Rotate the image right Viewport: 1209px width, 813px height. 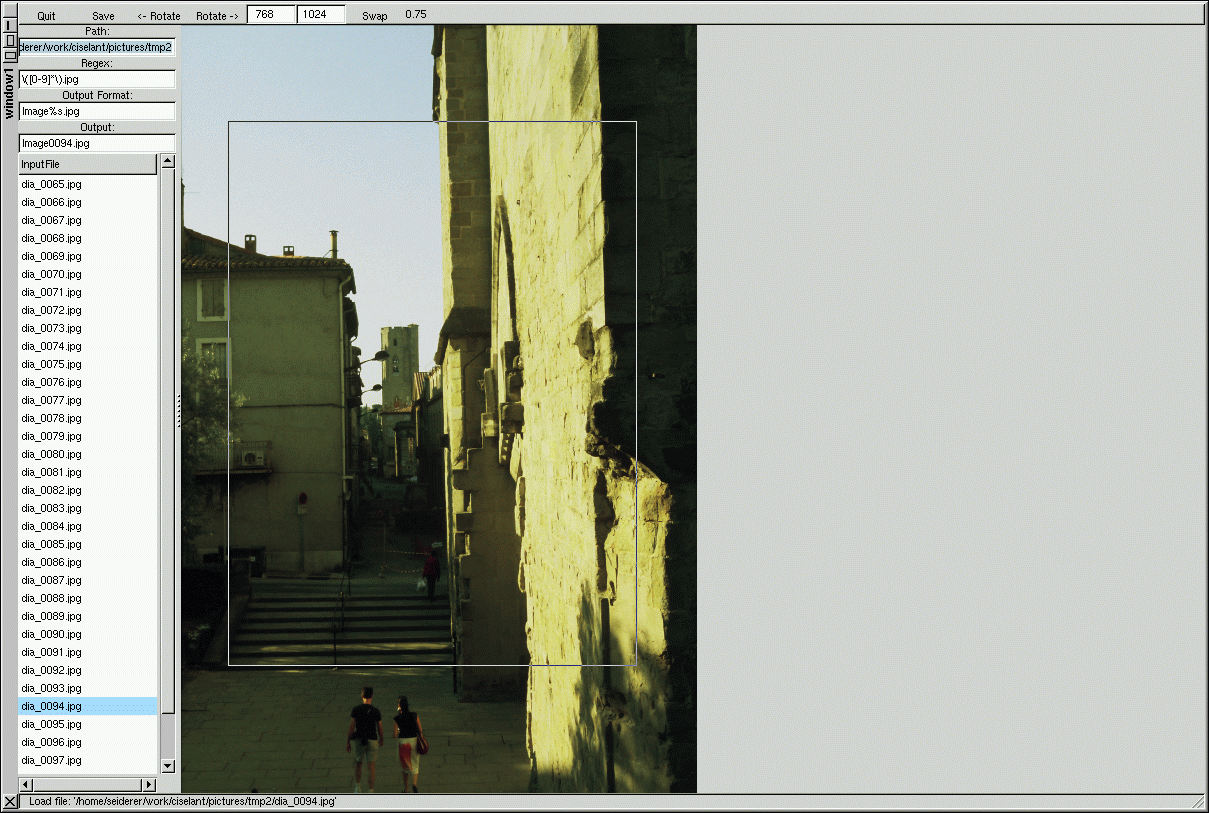coord(217,16)
